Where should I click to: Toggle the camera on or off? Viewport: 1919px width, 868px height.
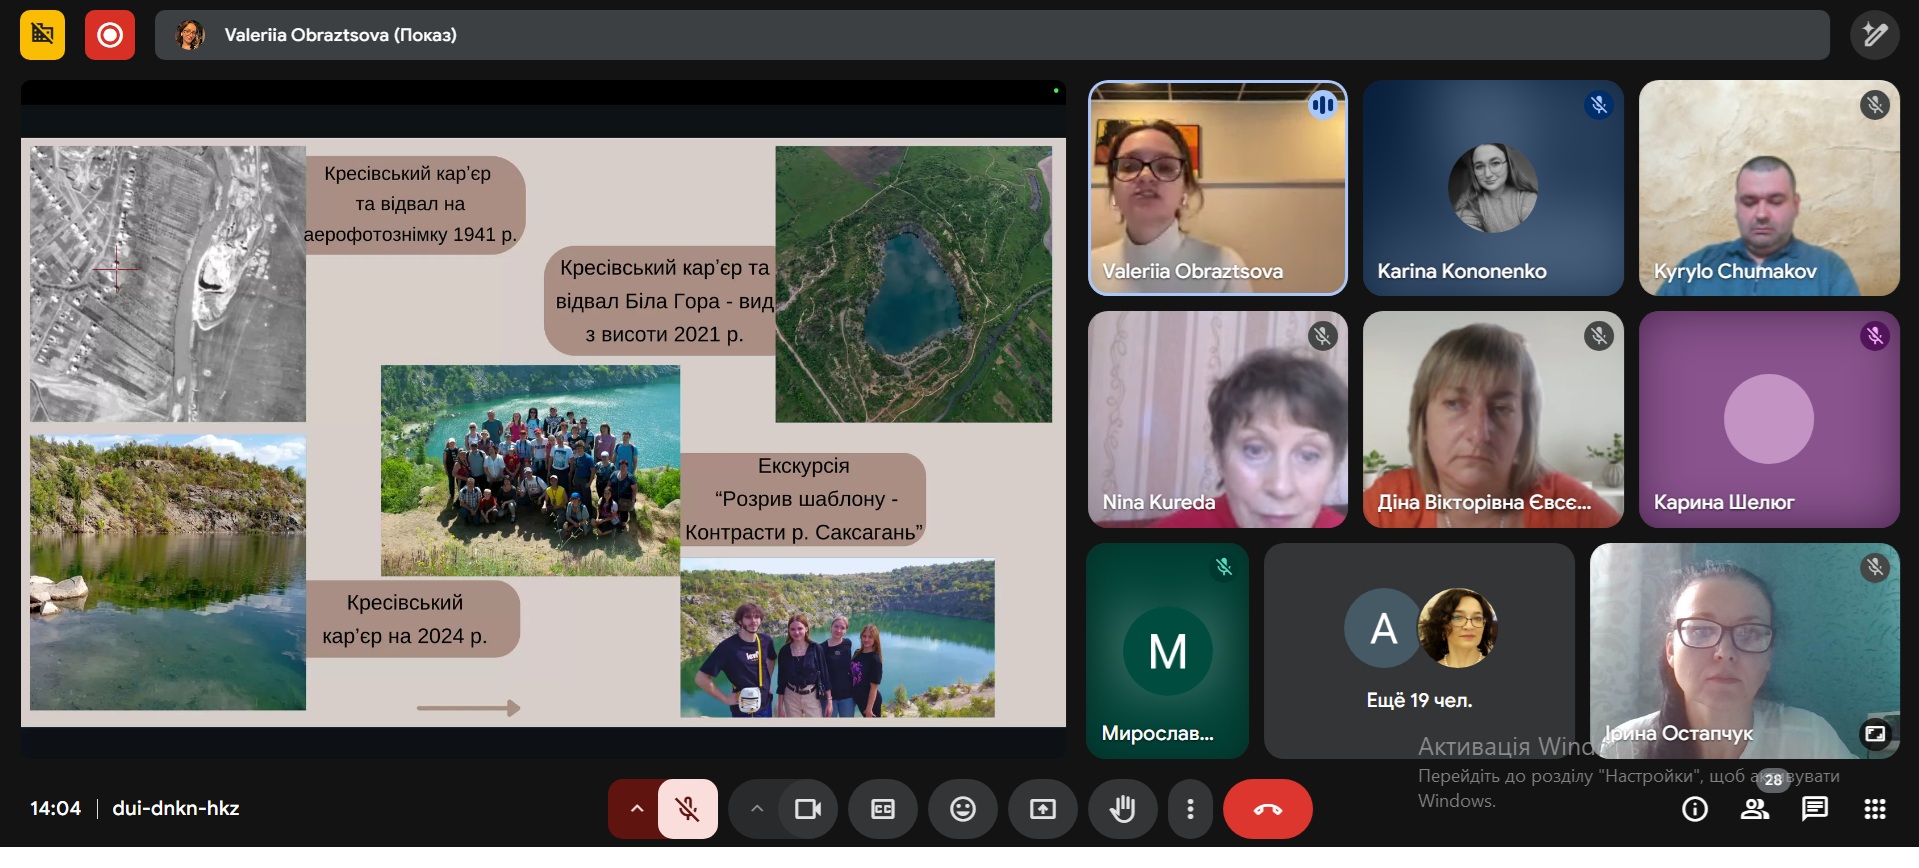(x=807, y=809)
